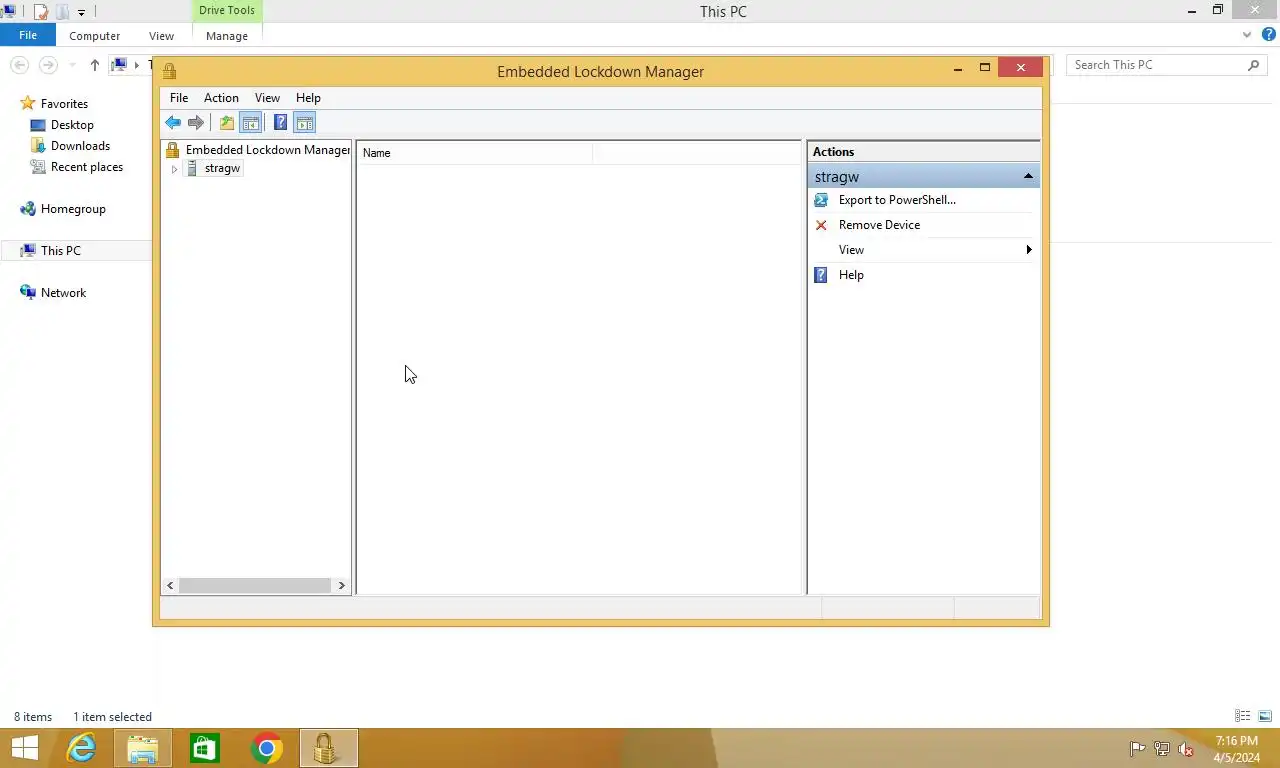1280x768 pixels.
Task: Click the lock icon in Lockdown Manager title bar
Action: (x=169, y=71)
